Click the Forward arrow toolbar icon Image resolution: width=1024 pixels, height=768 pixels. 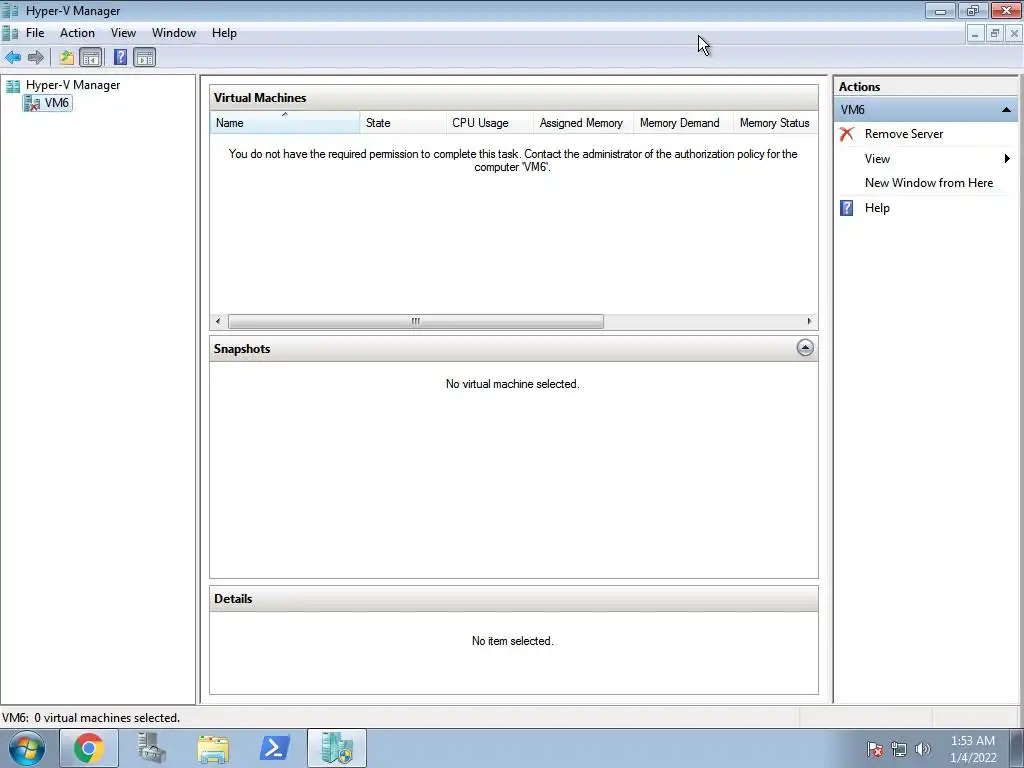(36, 57)
